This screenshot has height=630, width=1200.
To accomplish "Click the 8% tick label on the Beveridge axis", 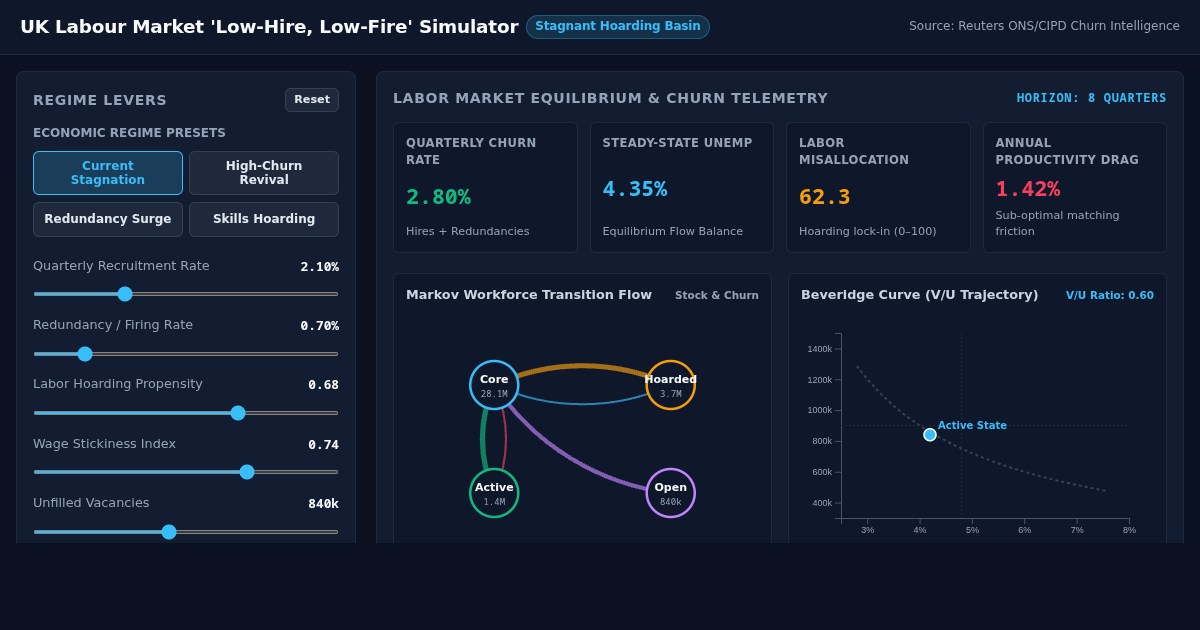I will 1129,530.
